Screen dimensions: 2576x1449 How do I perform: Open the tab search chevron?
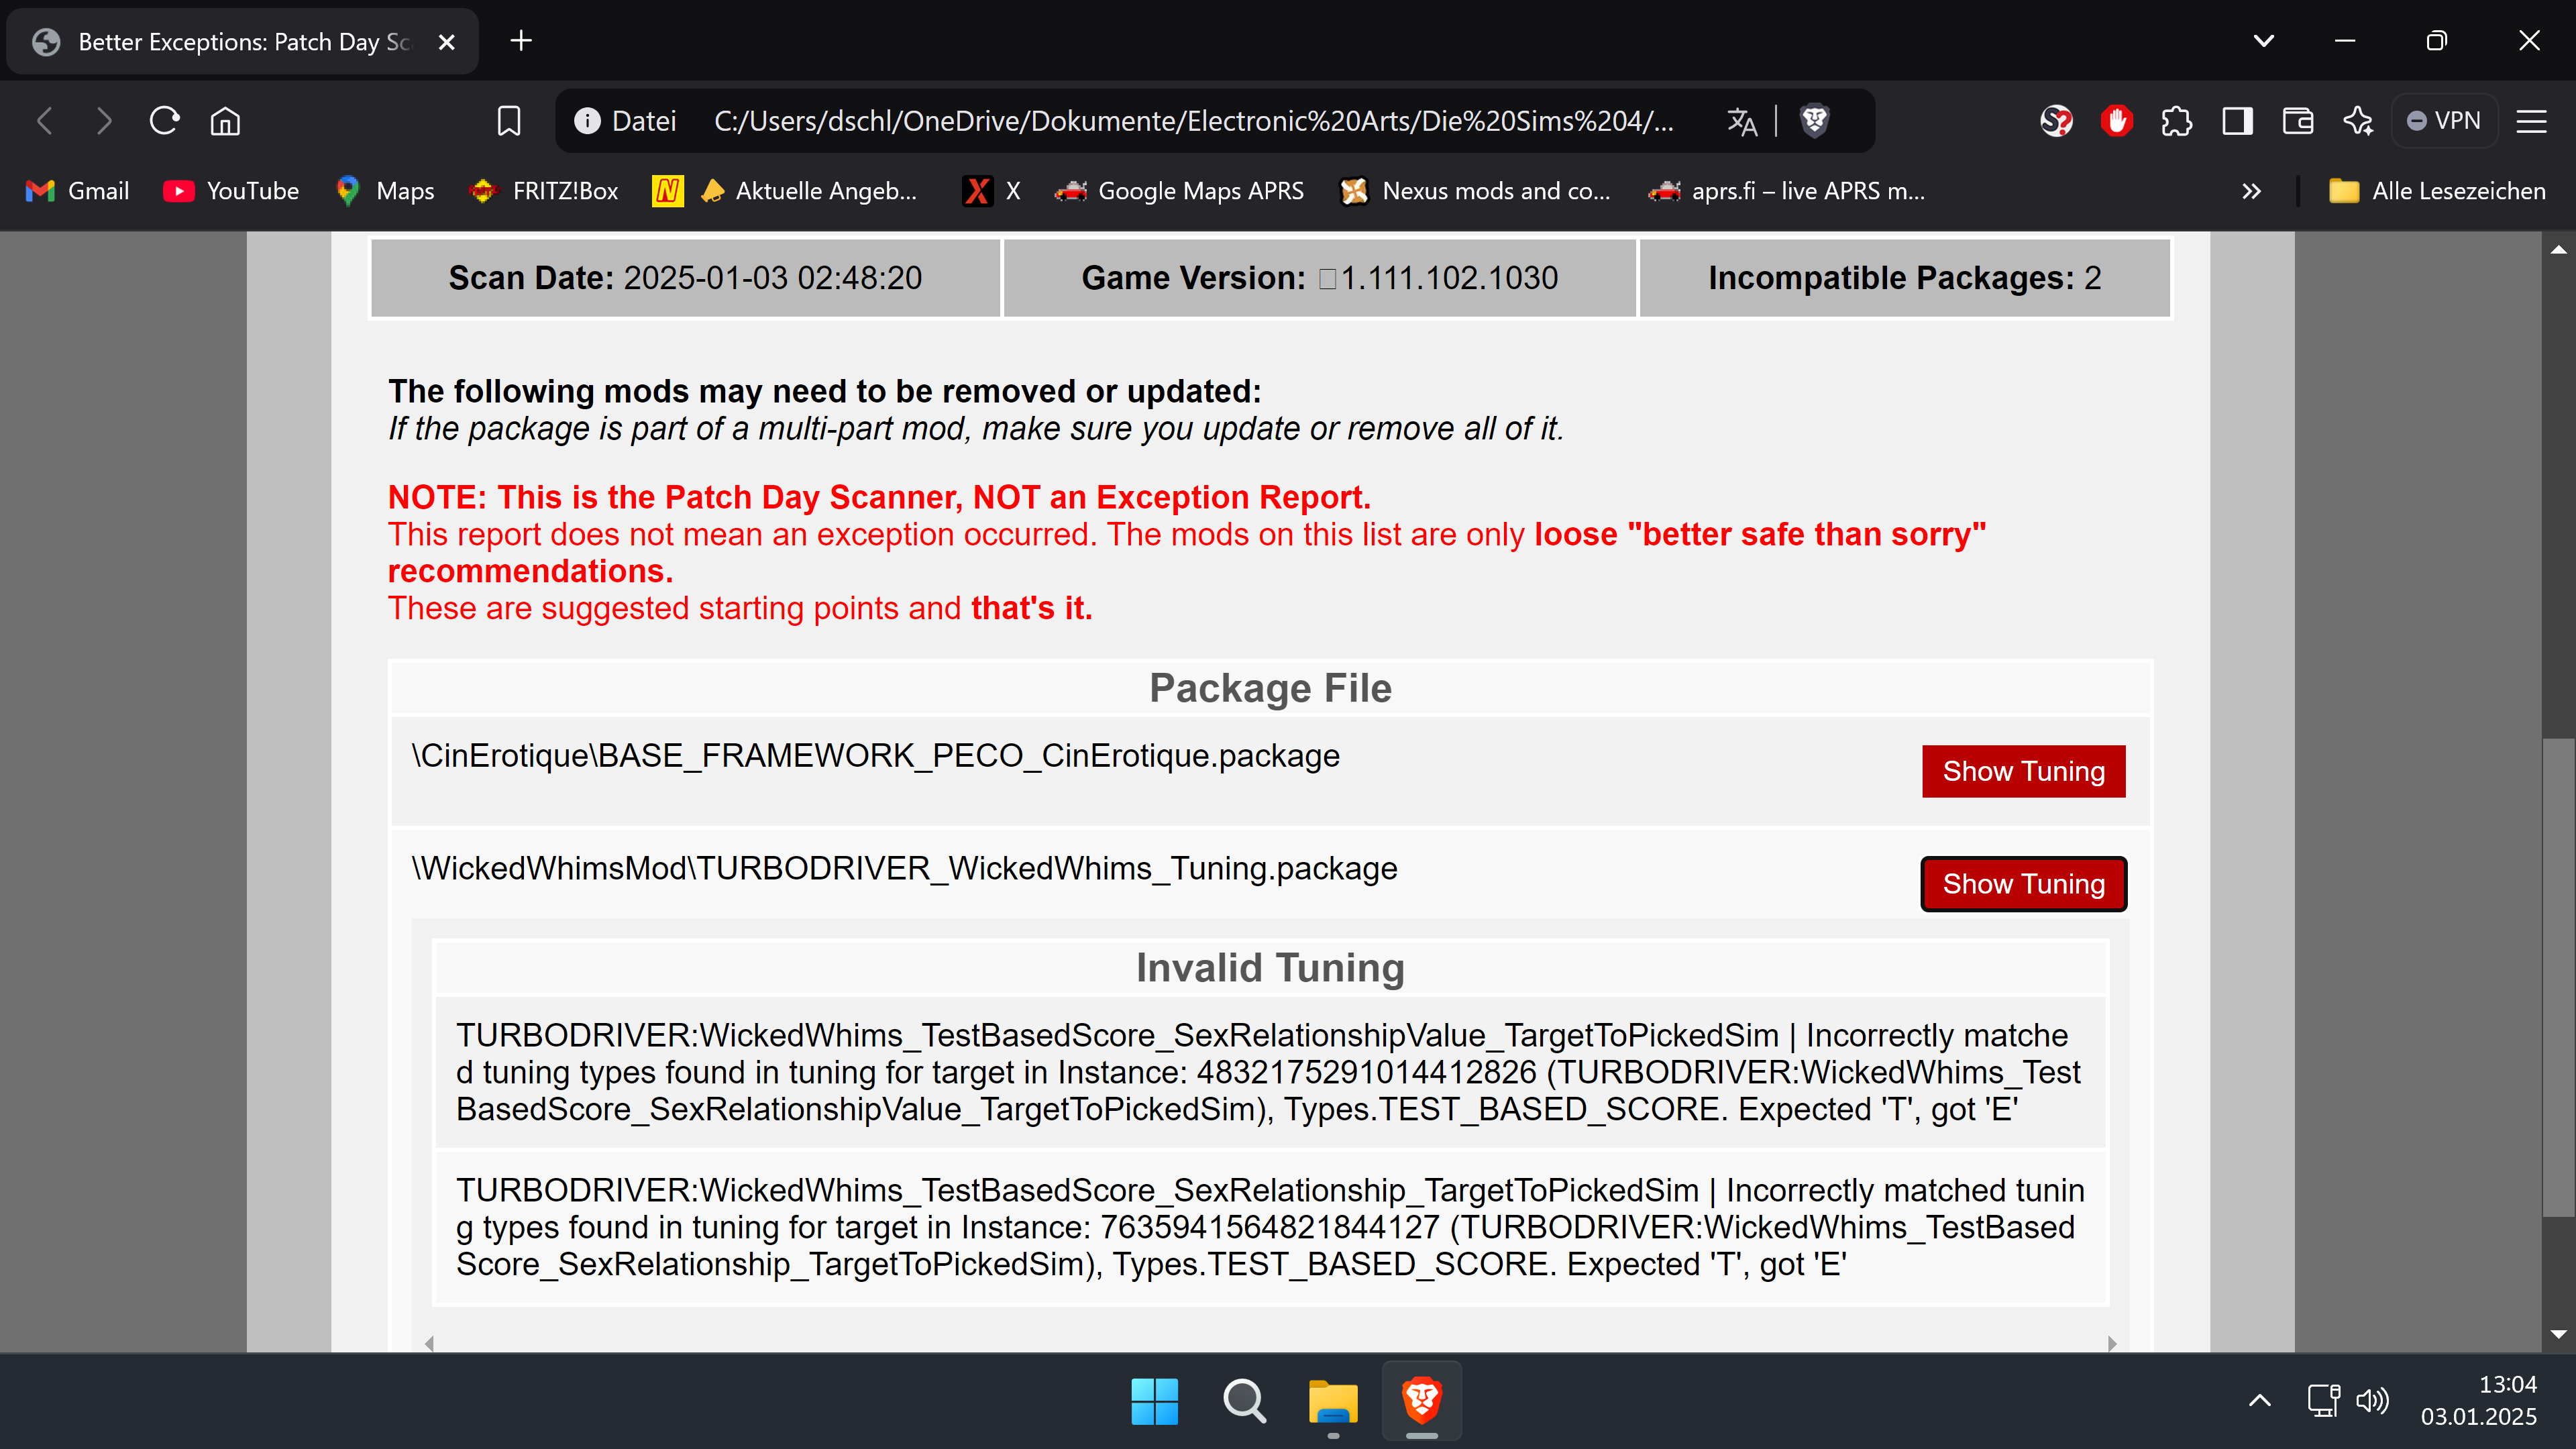tap(2264, 41)
